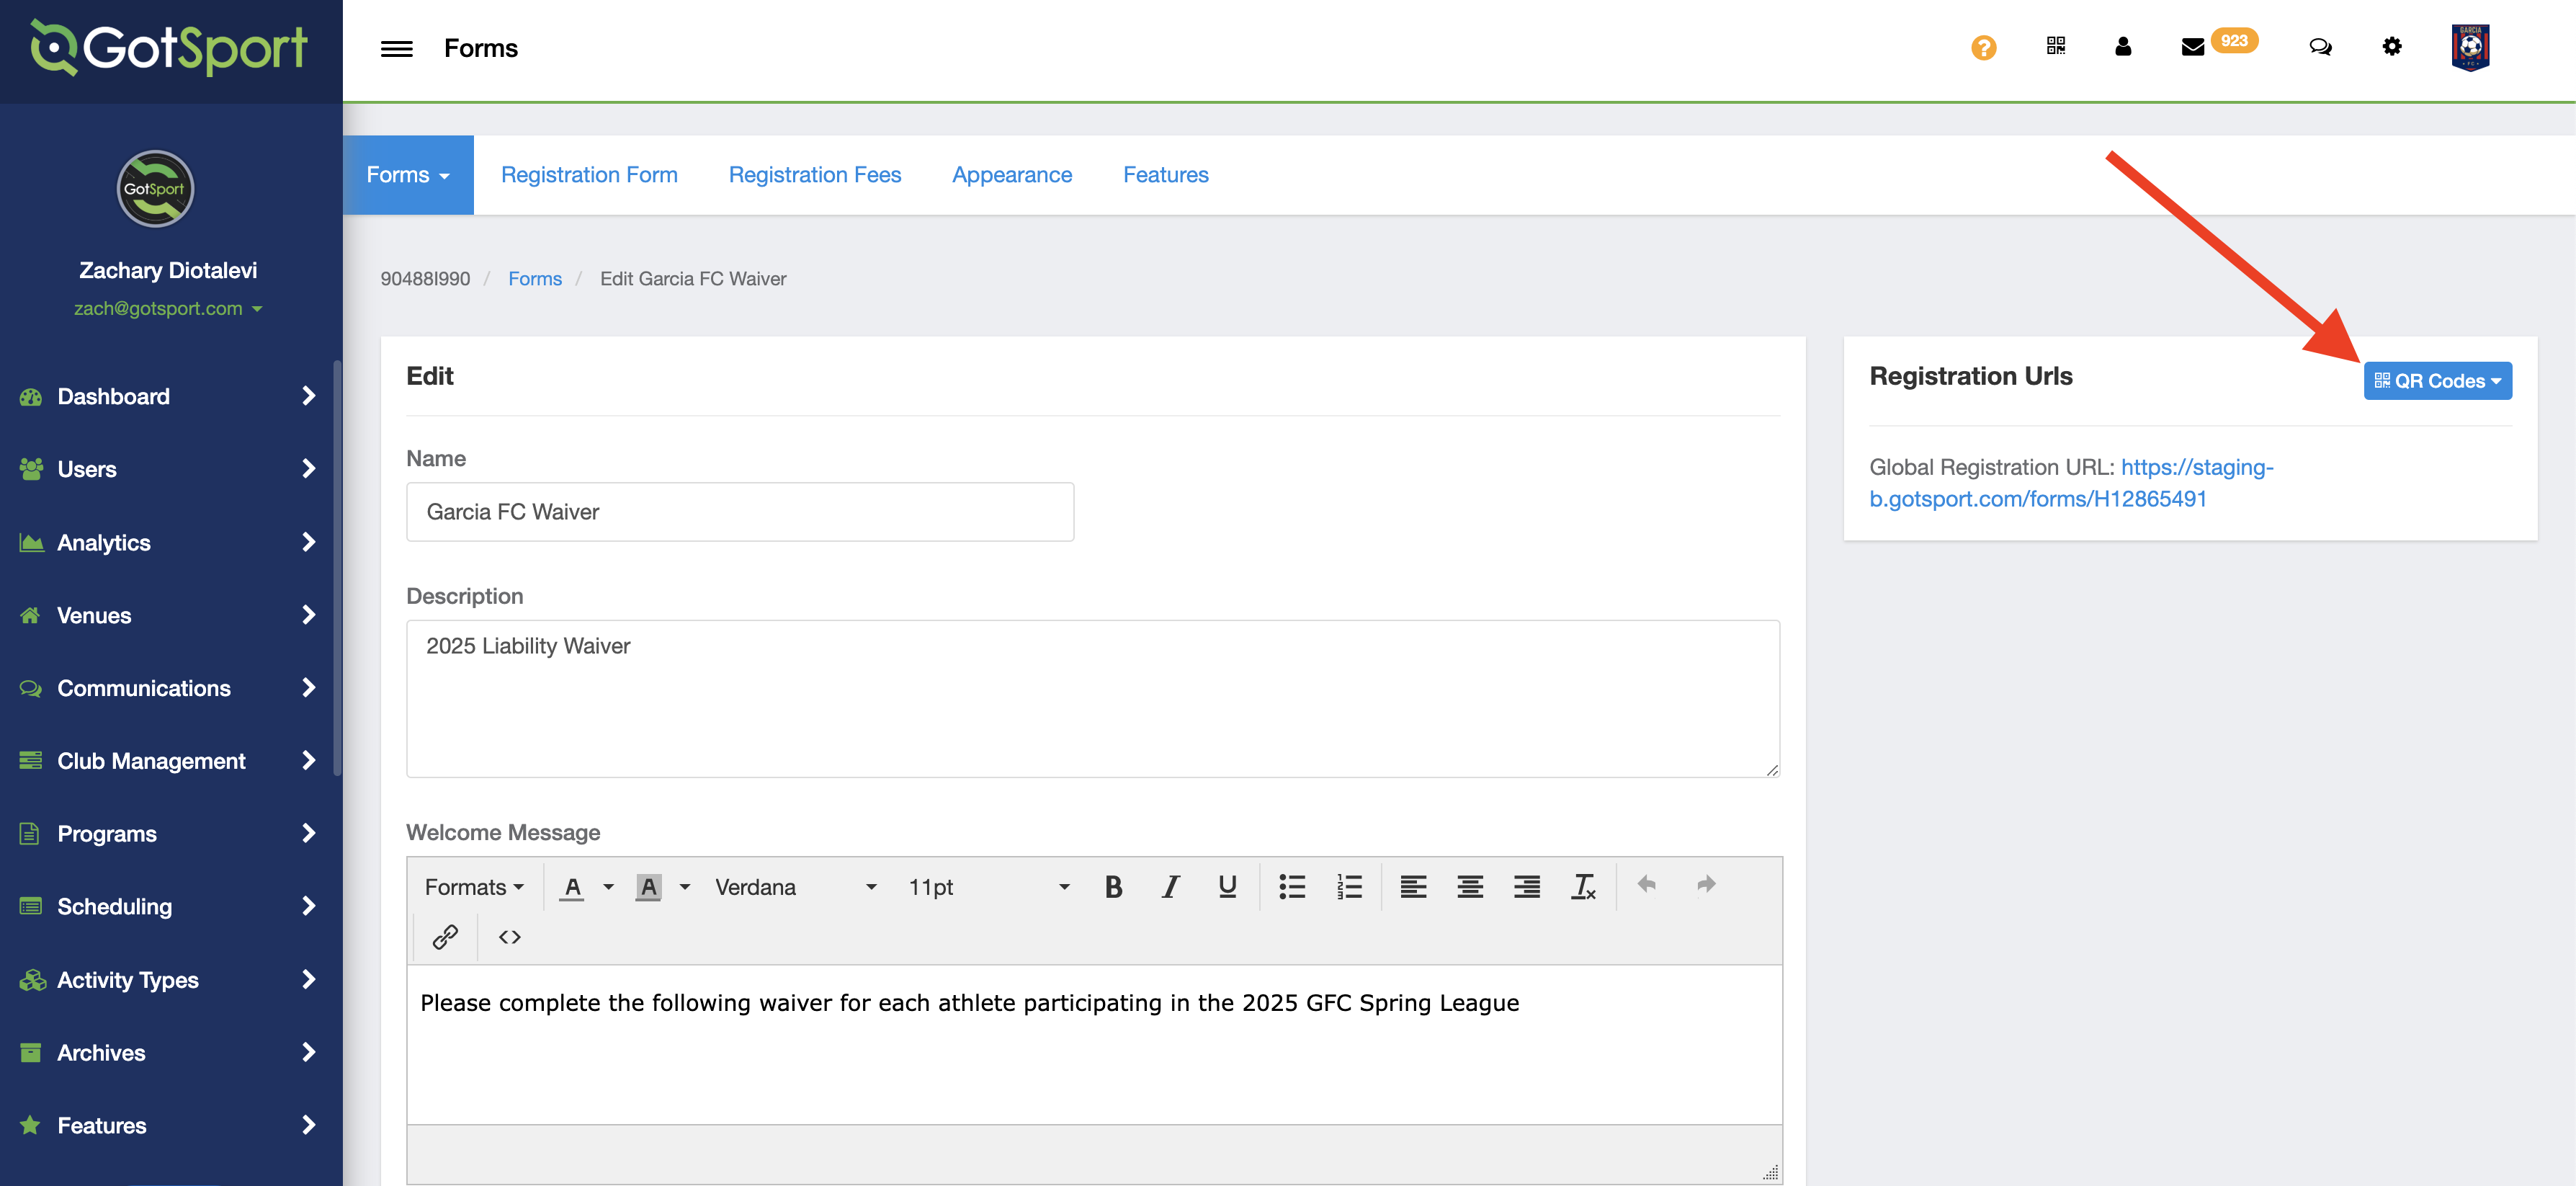Screen dimensions: 2576x1186
Task: Open the Forms dropdown tab
Action: (x=408, y=175)
